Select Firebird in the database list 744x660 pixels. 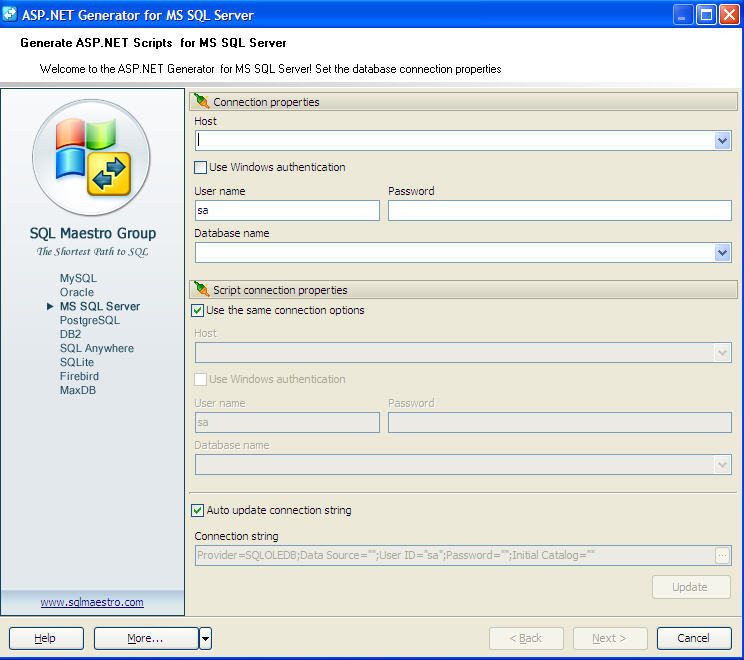point(79,376)
